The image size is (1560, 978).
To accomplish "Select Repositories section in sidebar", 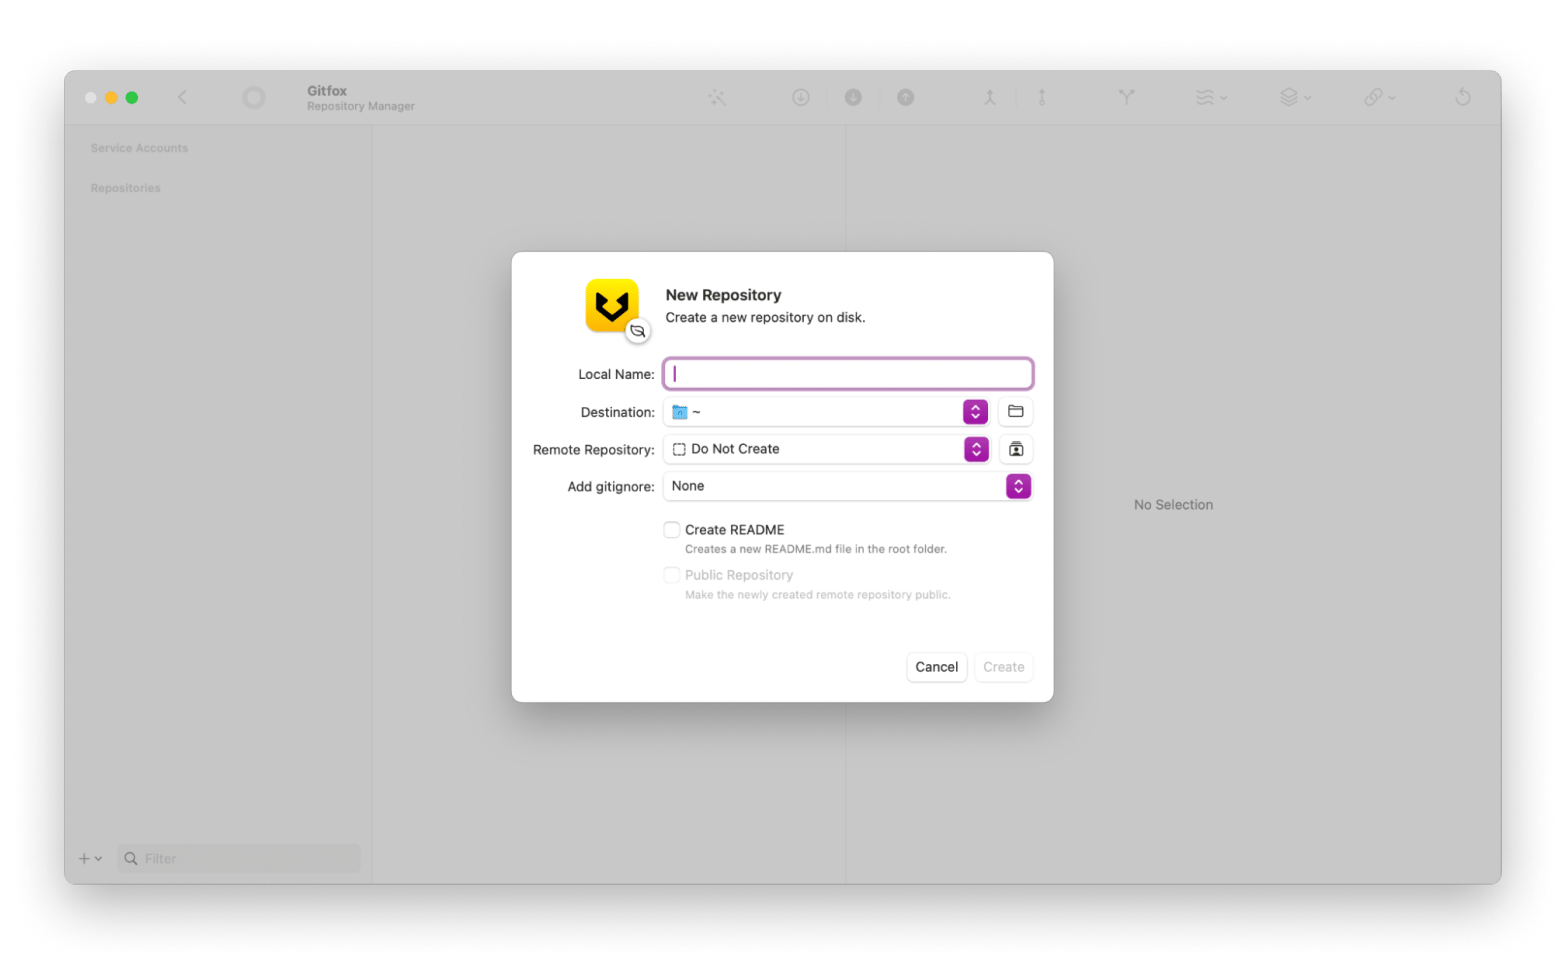I will [x=125, y=188].
